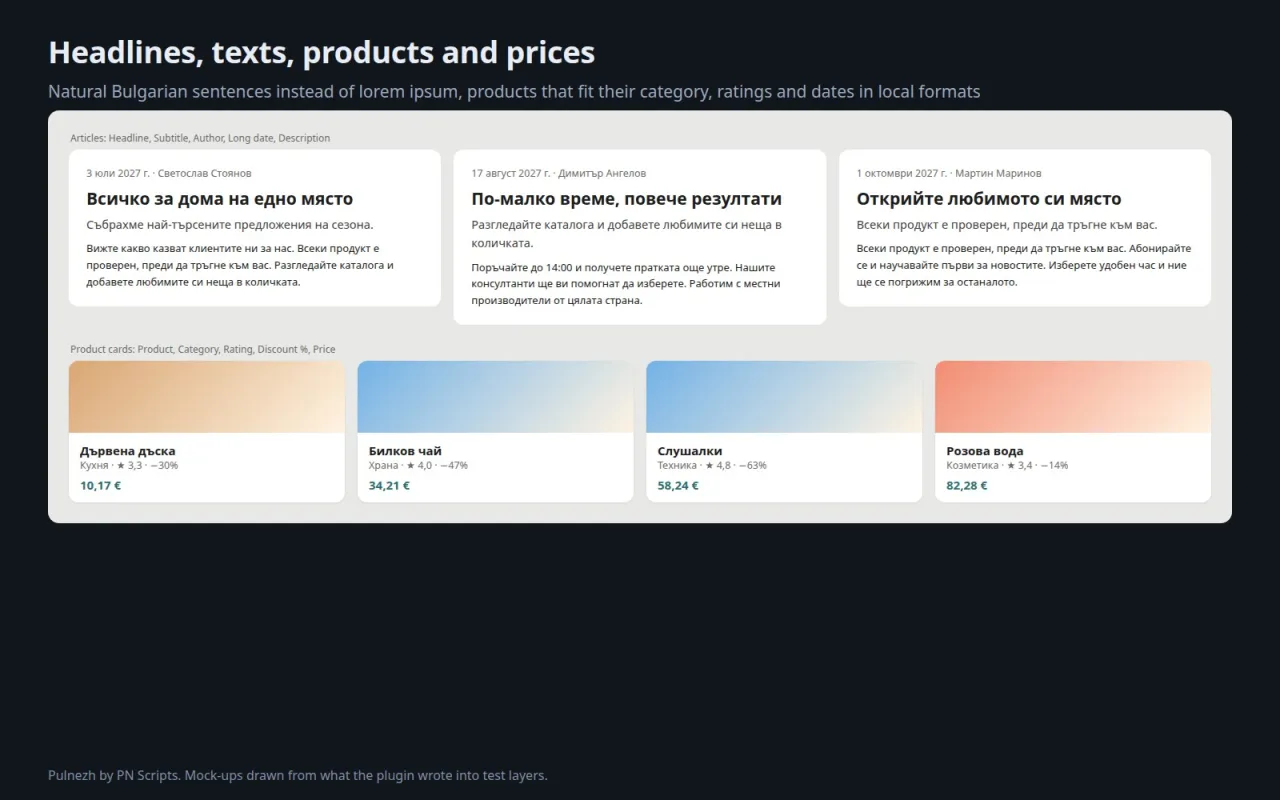Image resolution: width=1280 pixels, height=800 pixels.
Task: Click the 'Храна · ★ 4,0 · −47%' line
Action: (x=419, y=465)
